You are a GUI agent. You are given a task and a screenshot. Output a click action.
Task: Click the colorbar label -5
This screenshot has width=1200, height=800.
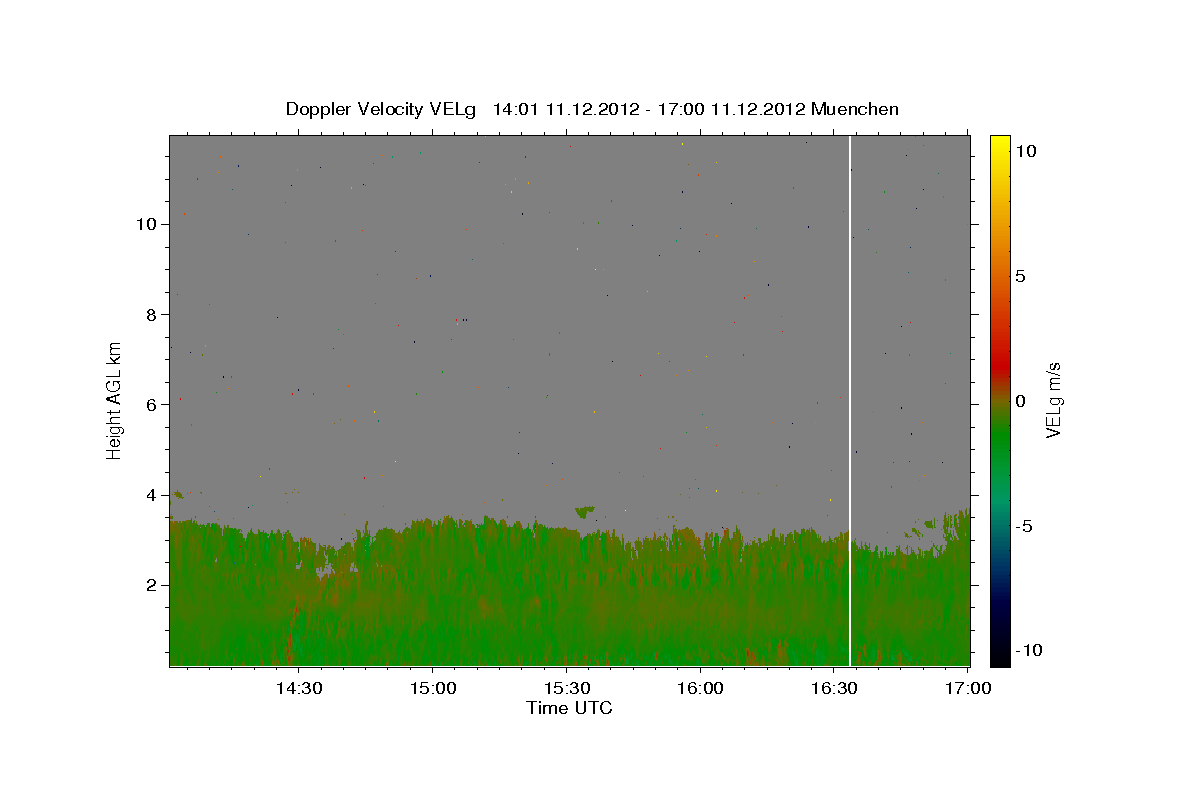(x=1023, y=526)
